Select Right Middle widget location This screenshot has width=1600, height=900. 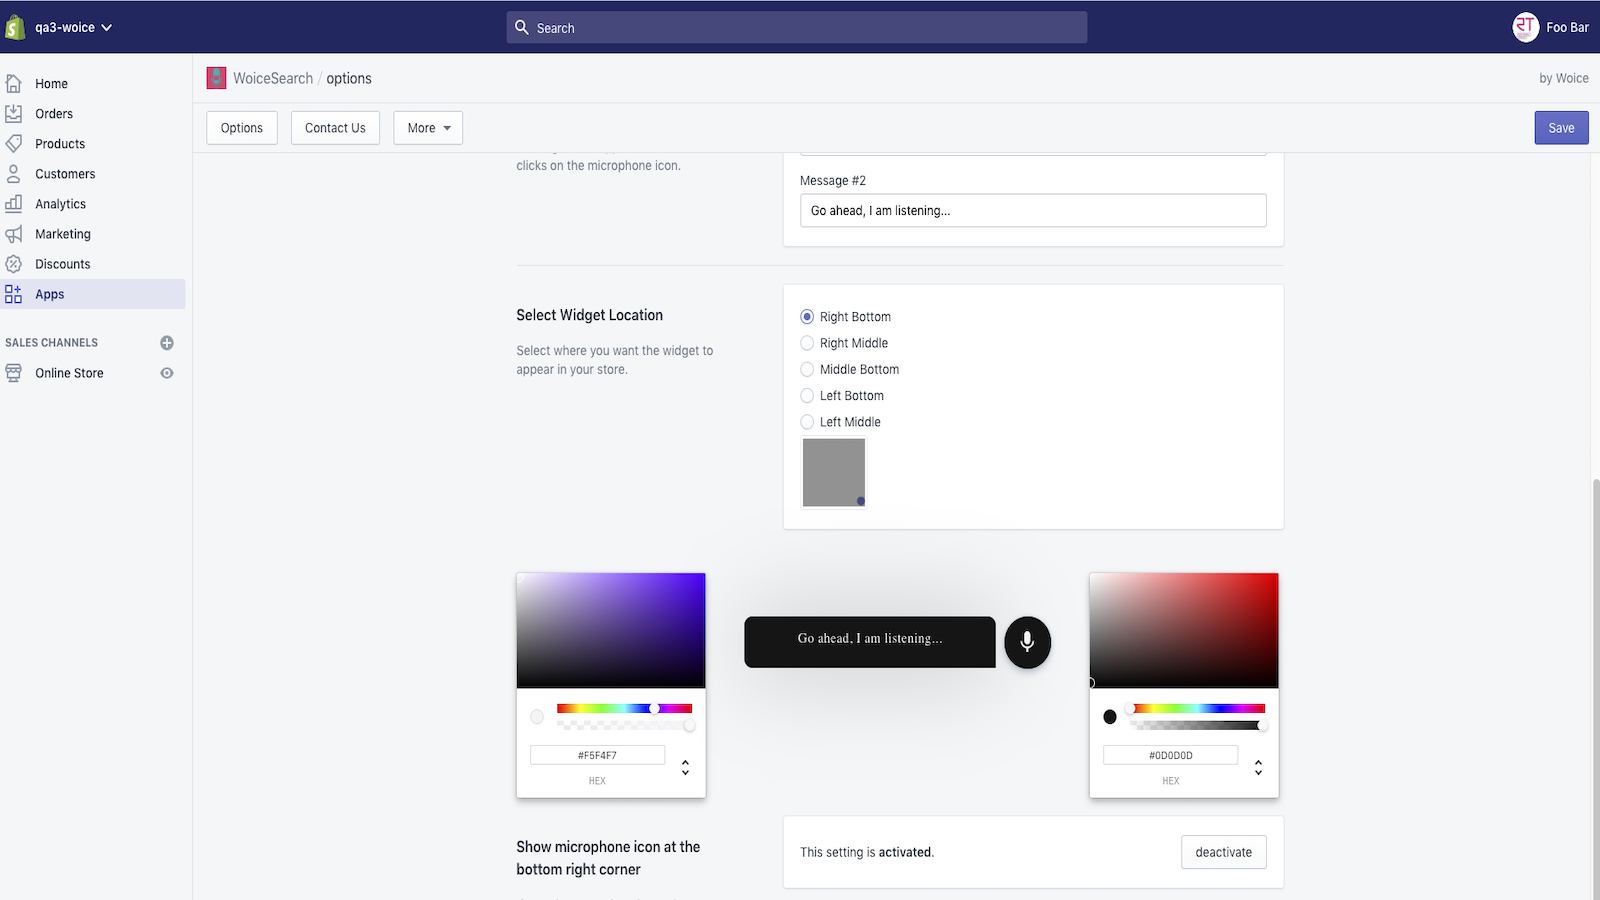(807, 343)
